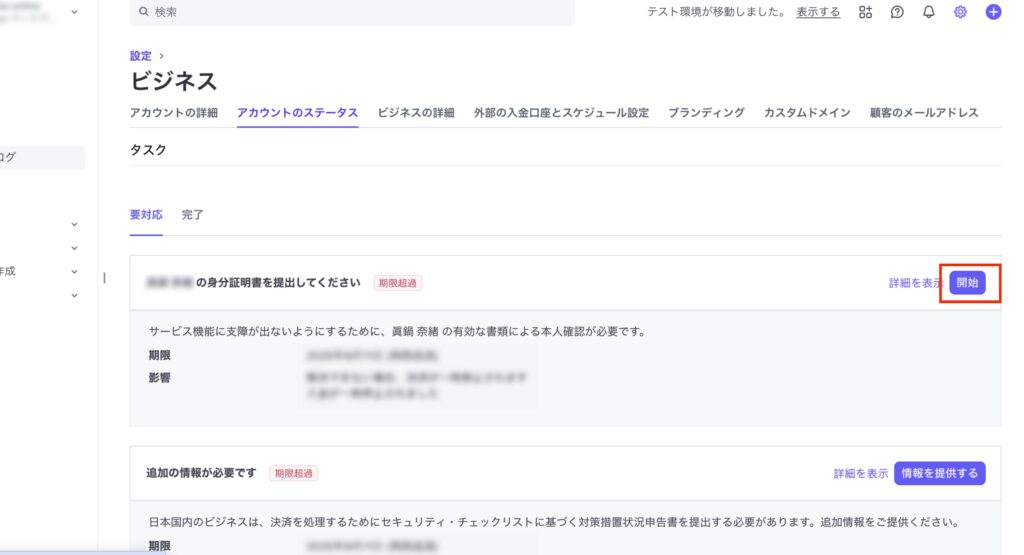The width and height of the screenshot is (1024, 555).
Task: Click the magnifier icon in search bar
Action: [145, 12]
